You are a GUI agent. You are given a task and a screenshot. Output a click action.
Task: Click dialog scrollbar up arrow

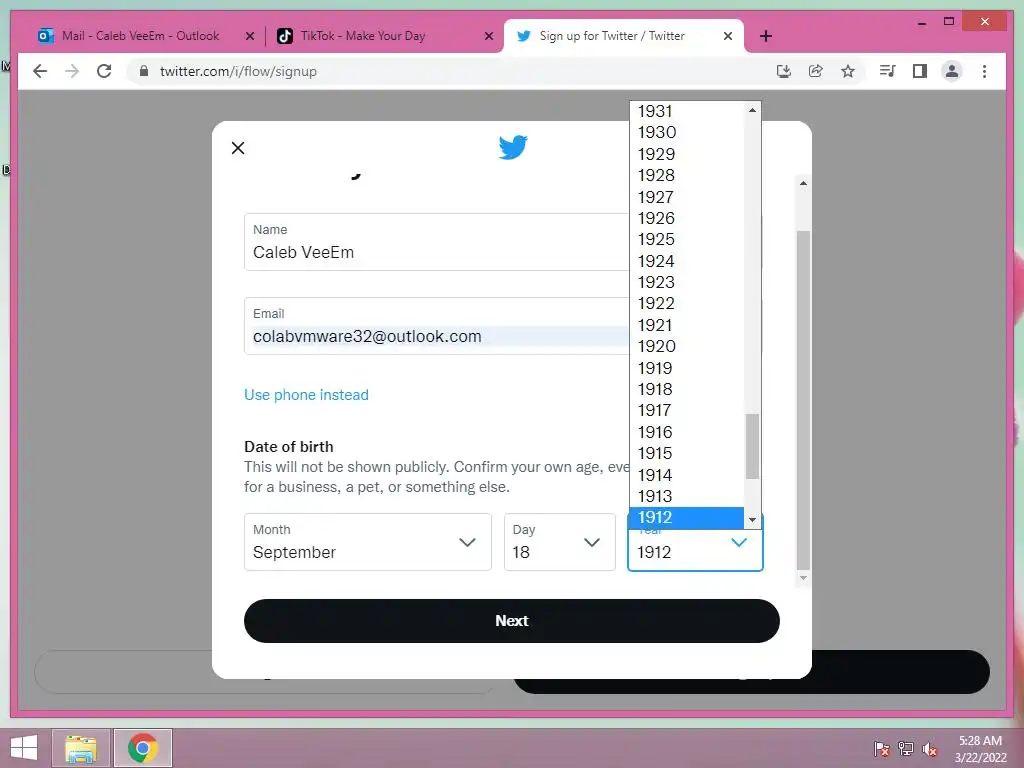pos(803,184)
